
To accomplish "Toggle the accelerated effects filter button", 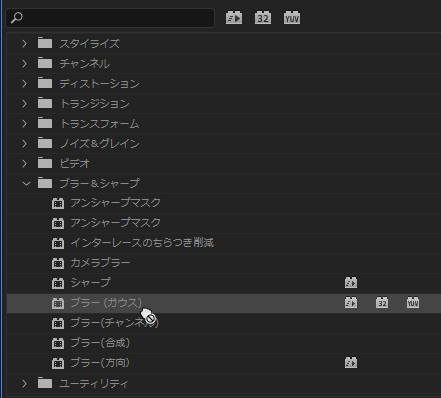I will pos(234,18).
